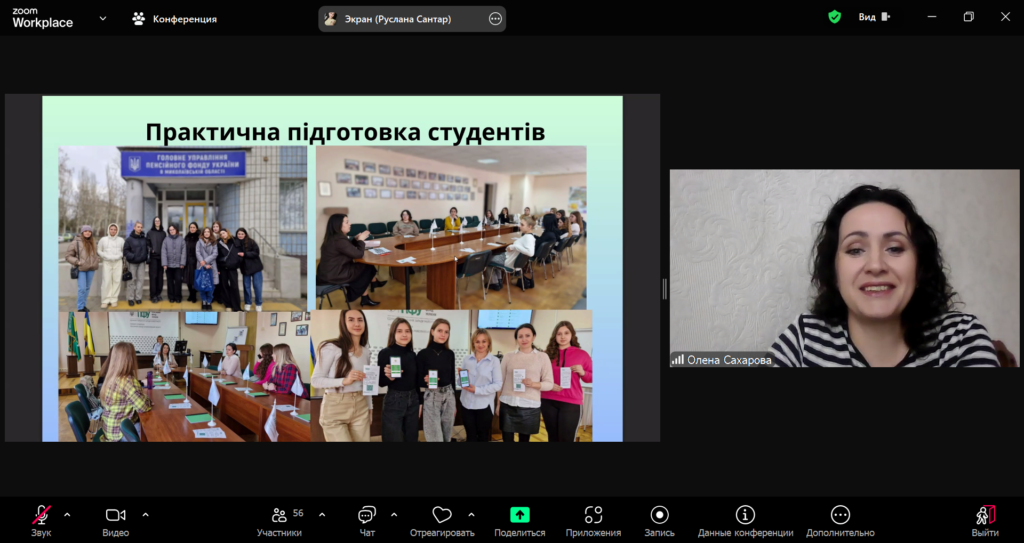Click the paw icon next to Конференция
This screenshot has width=1024, height=543.
point(138,19)
